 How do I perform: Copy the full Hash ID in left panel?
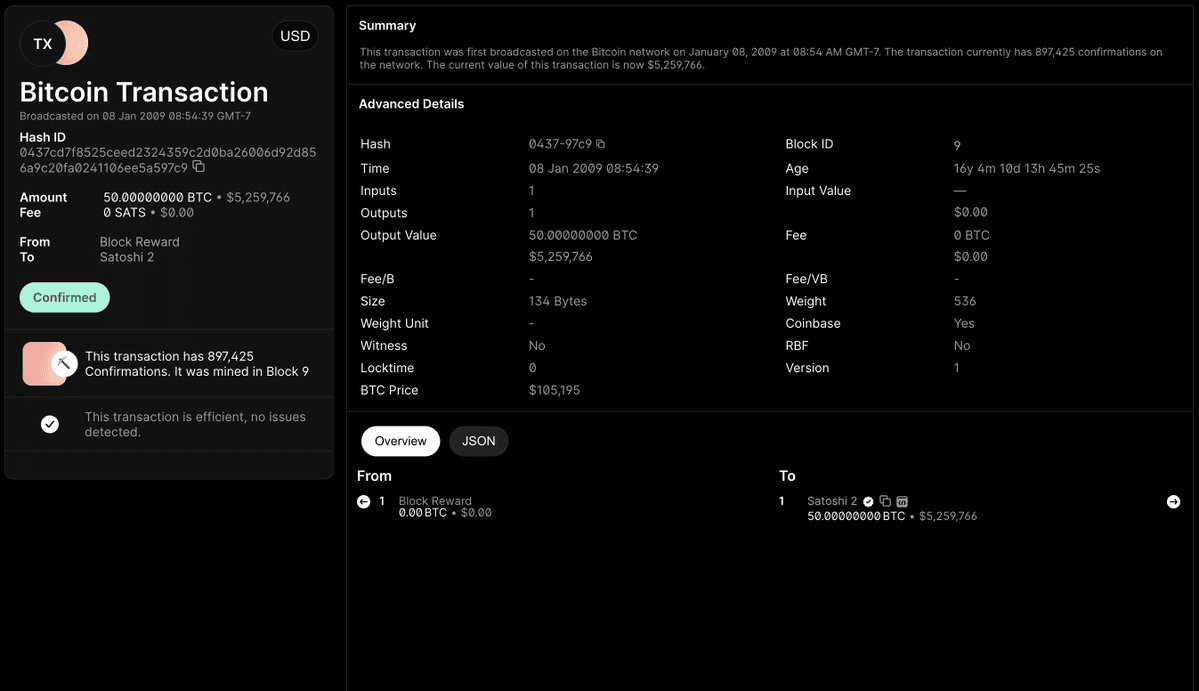tap(198, 167)
